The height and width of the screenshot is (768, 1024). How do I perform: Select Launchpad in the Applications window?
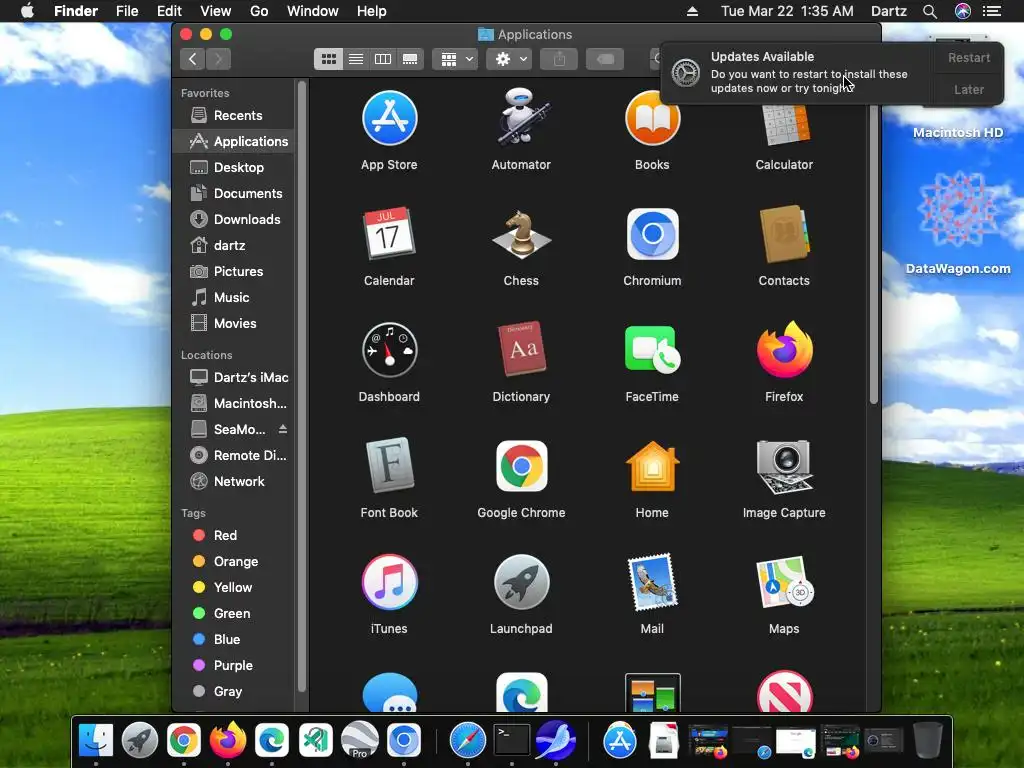[x=521, y=582]
